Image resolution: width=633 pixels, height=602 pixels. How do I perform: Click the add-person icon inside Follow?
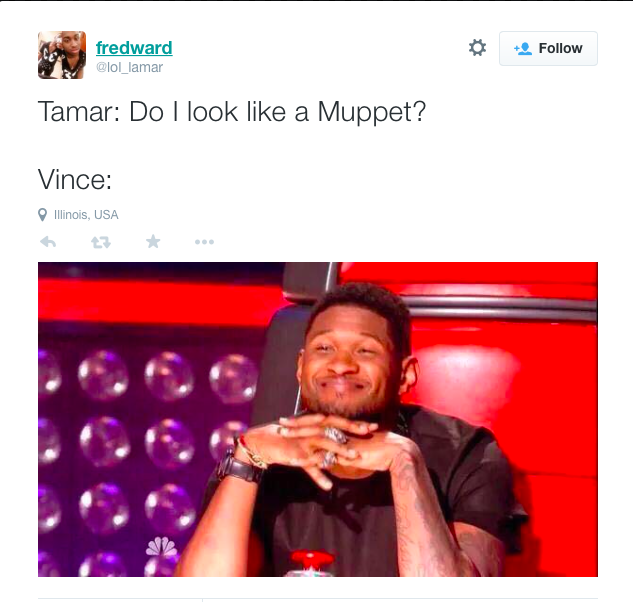tap(523, 49)
